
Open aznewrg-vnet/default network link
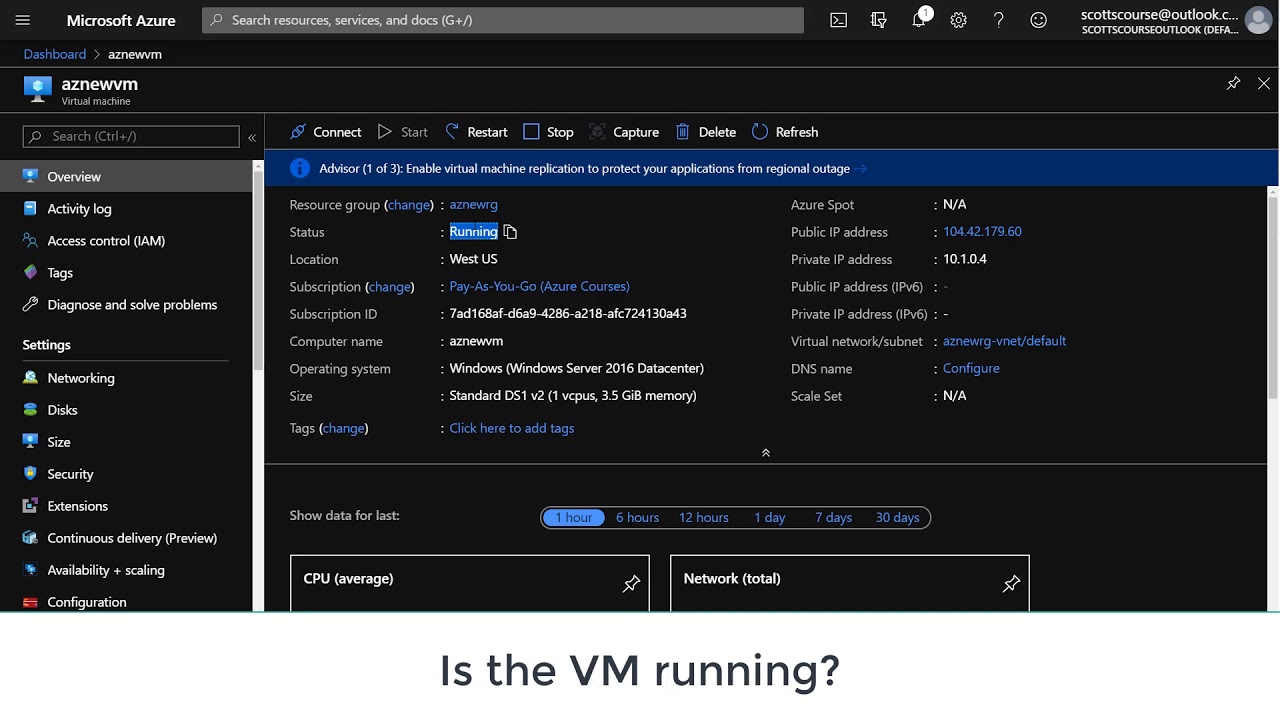tap(1004, 341)
